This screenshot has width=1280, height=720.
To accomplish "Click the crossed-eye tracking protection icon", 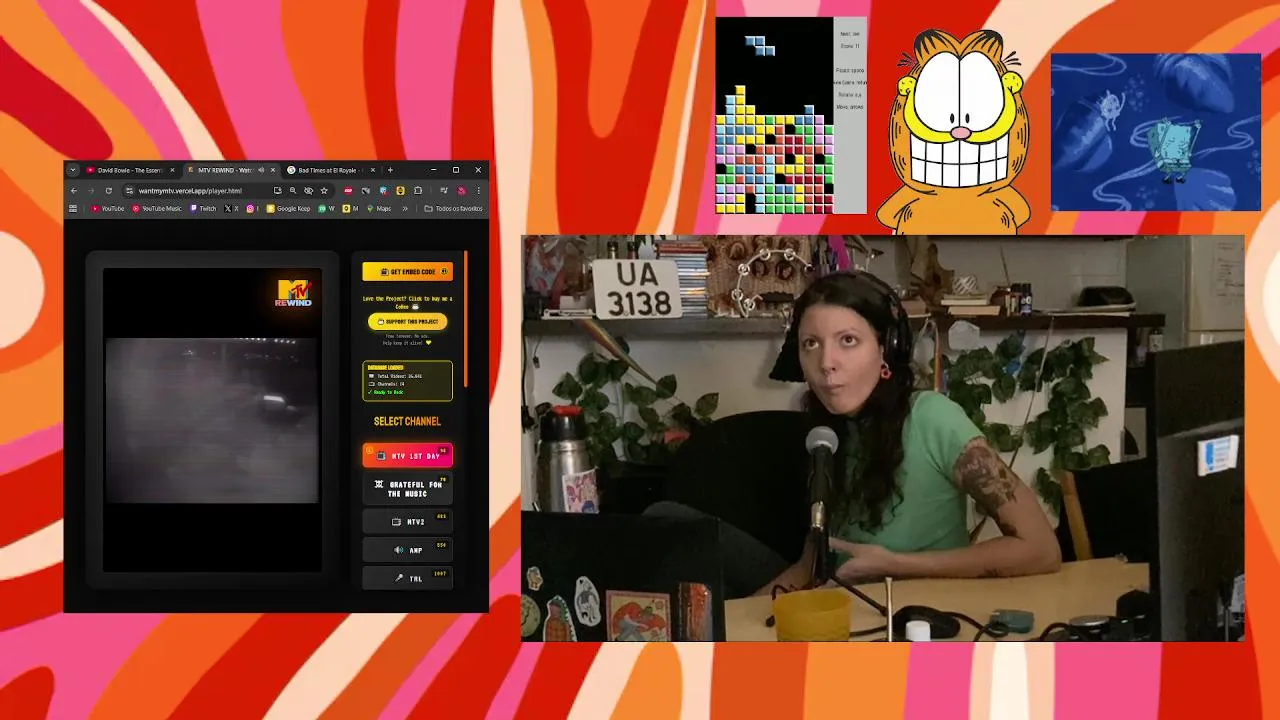I will coord(308,191).
